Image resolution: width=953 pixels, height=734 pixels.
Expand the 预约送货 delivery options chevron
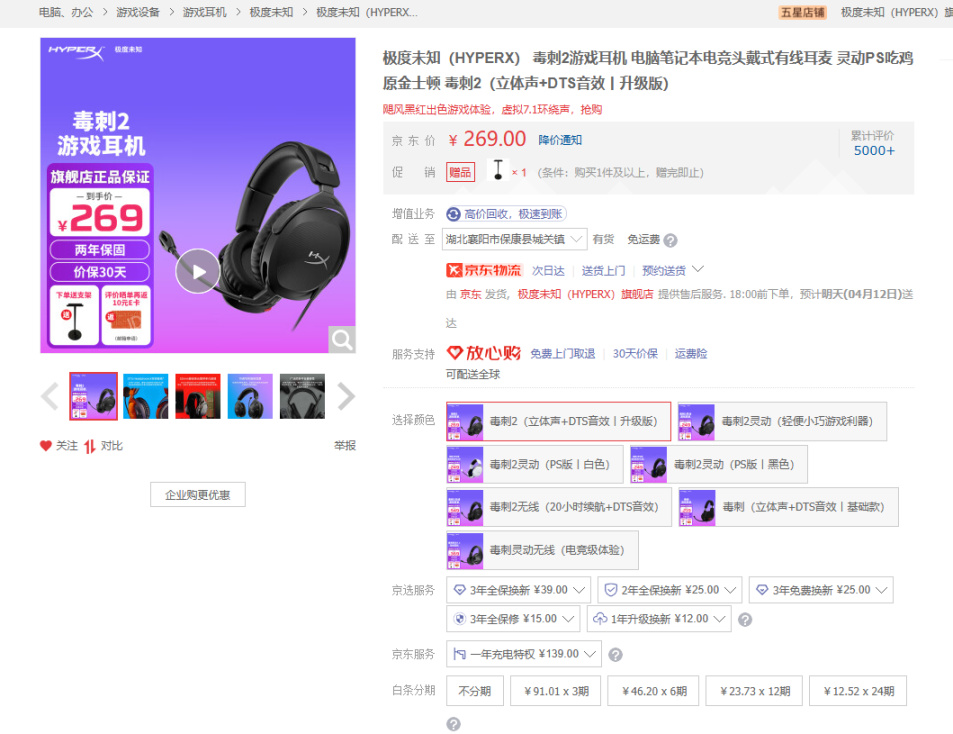(x=698, y=269)
